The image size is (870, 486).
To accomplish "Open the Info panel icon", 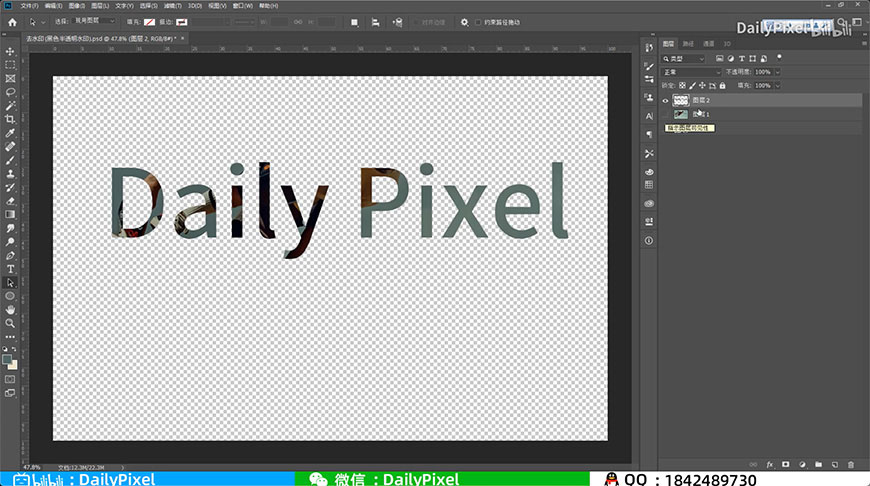I will coord(649,240).
